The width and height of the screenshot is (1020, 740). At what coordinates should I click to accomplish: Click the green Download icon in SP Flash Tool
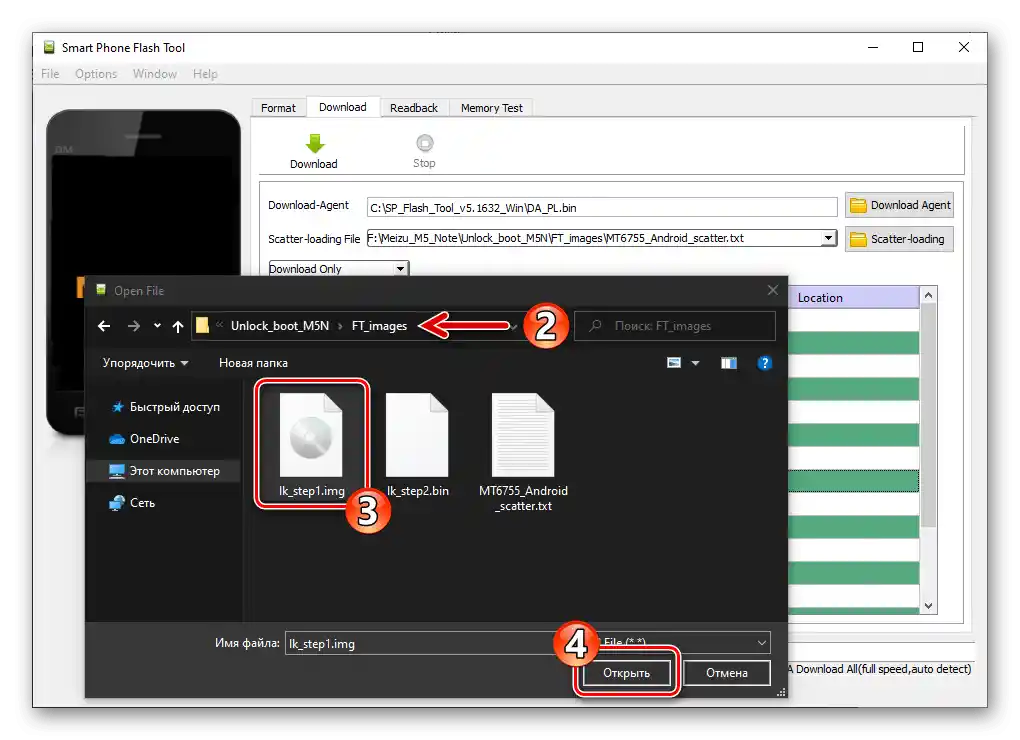(313, 145)
